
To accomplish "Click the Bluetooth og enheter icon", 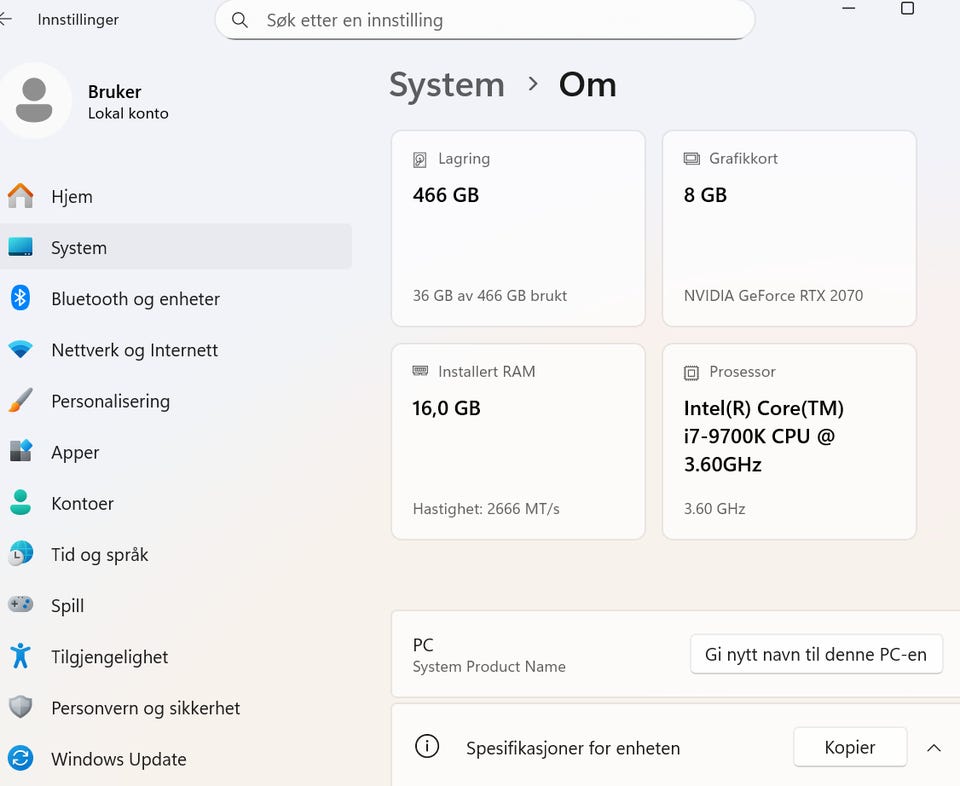I will 20,298.
